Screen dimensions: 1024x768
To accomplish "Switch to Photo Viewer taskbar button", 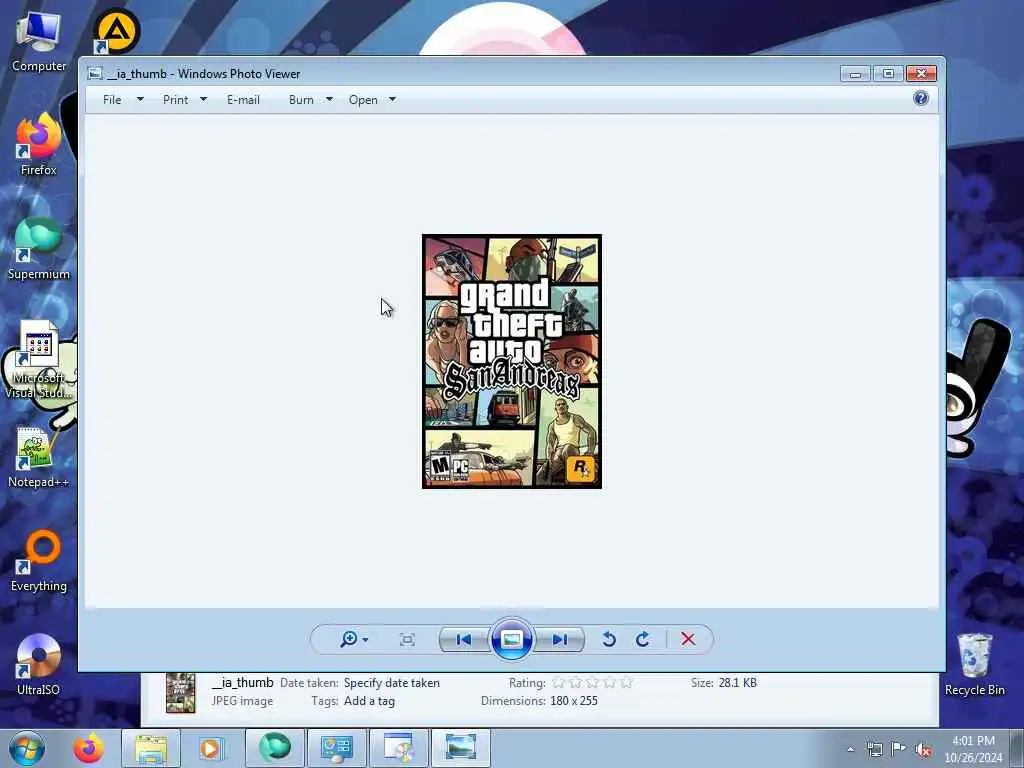I will [460, 748].
